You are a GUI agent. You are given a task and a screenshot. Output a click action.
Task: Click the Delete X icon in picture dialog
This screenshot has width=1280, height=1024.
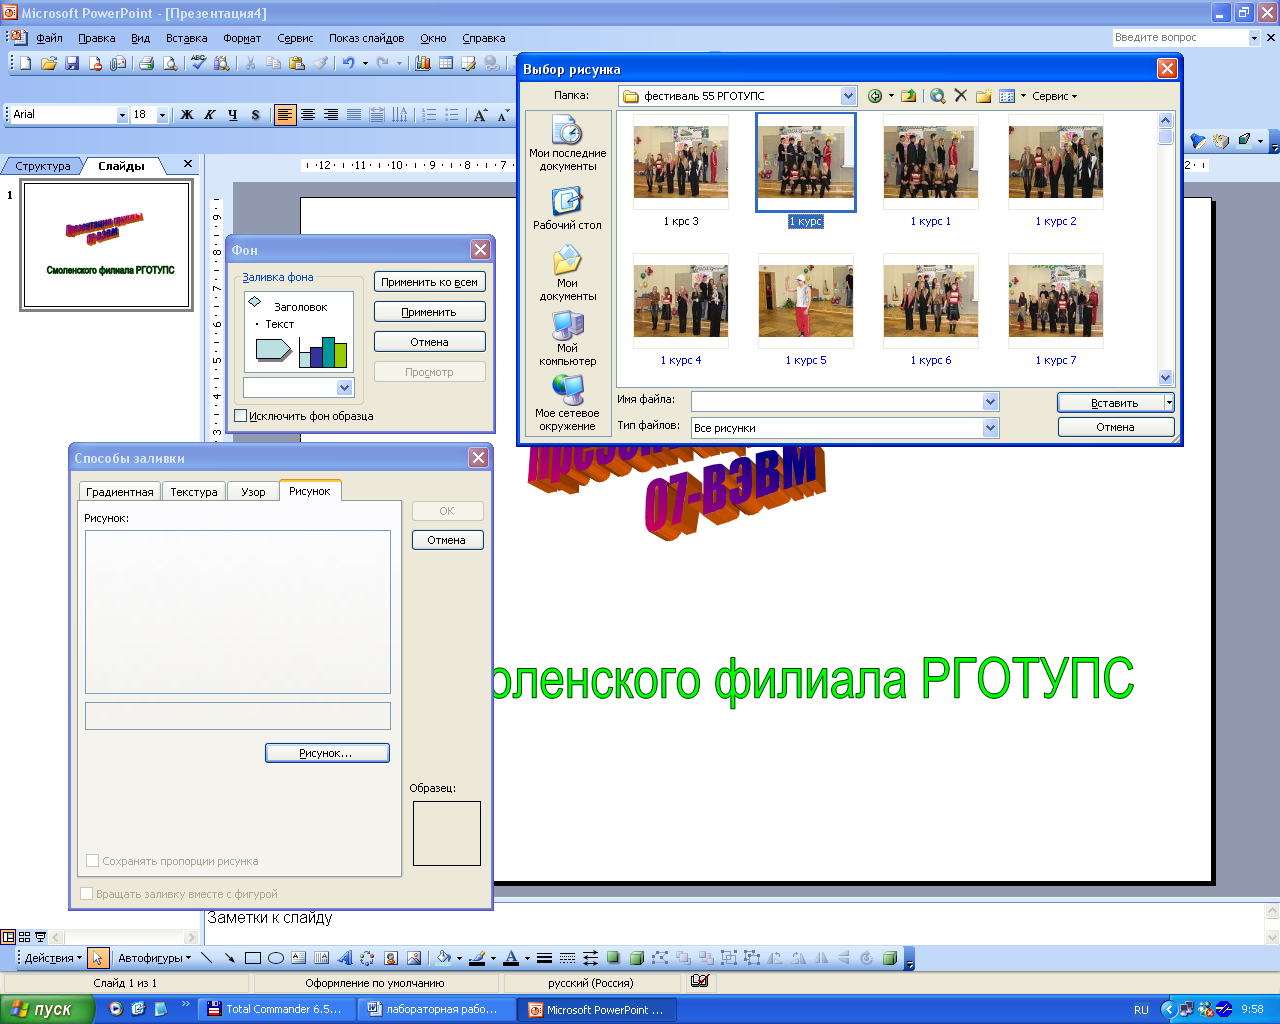point(961,96)
